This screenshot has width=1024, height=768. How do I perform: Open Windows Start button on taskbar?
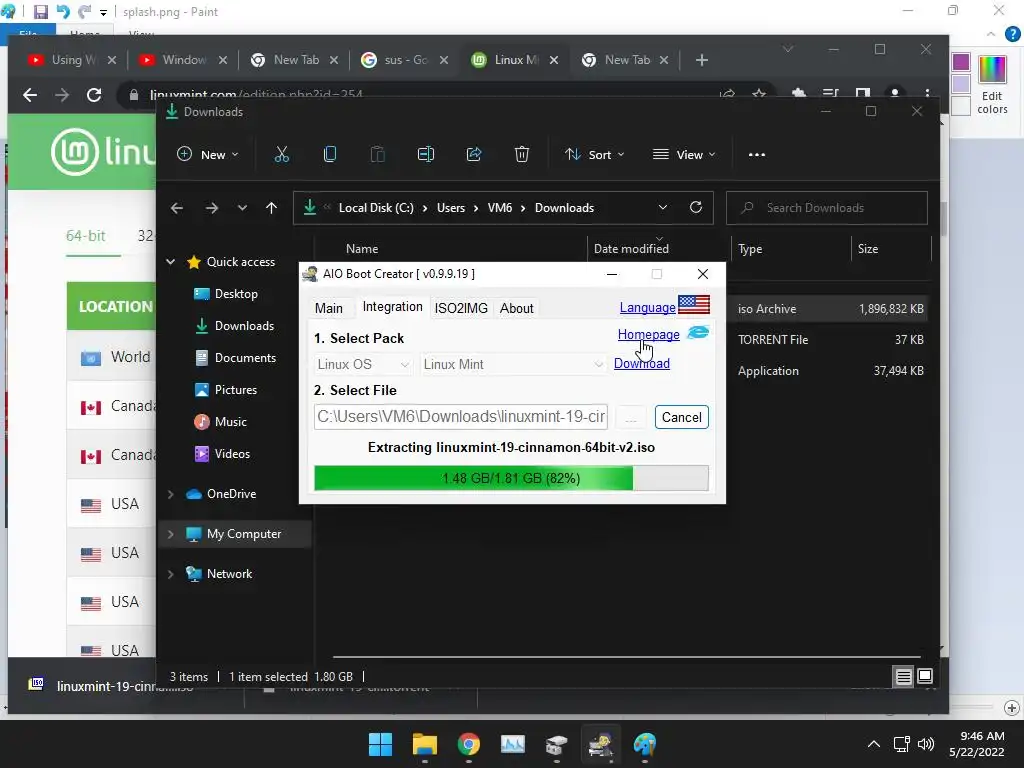point(380,744)
